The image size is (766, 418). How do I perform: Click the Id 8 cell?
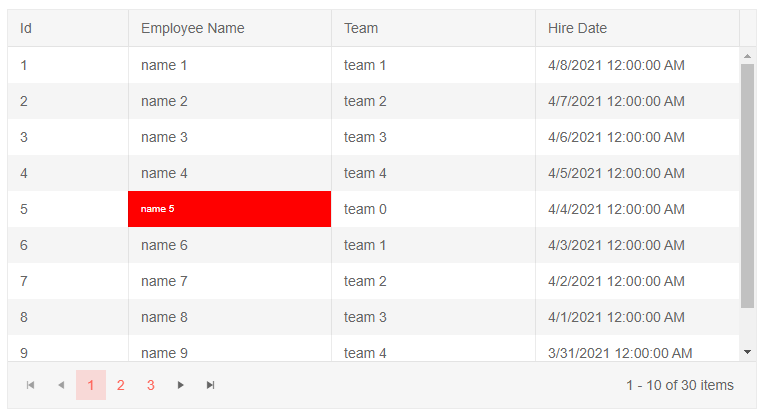pos(24,317)
